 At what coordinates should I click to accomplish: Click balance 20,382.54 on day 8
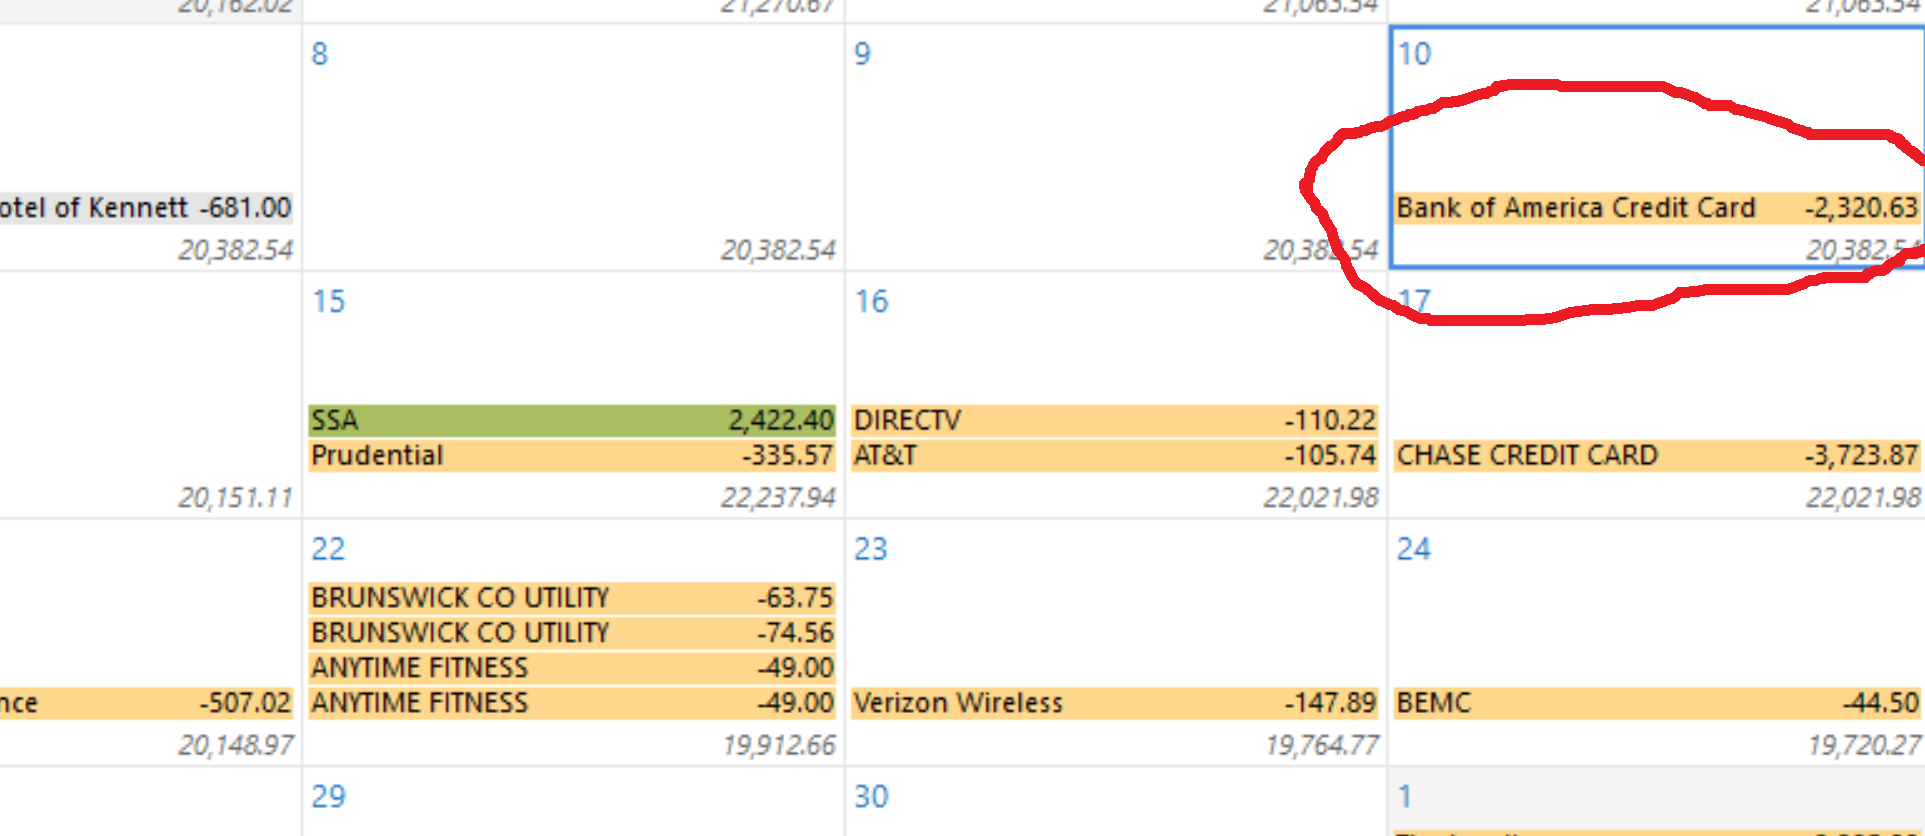click(778, 250)
